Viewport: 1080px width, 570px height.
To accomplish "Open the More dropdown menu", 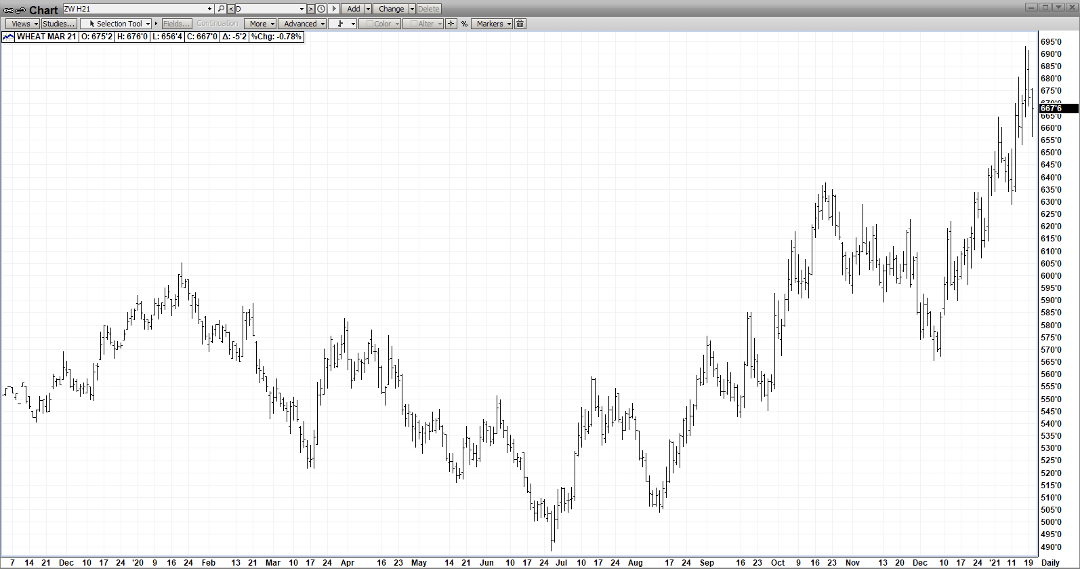I will point(260,23).
